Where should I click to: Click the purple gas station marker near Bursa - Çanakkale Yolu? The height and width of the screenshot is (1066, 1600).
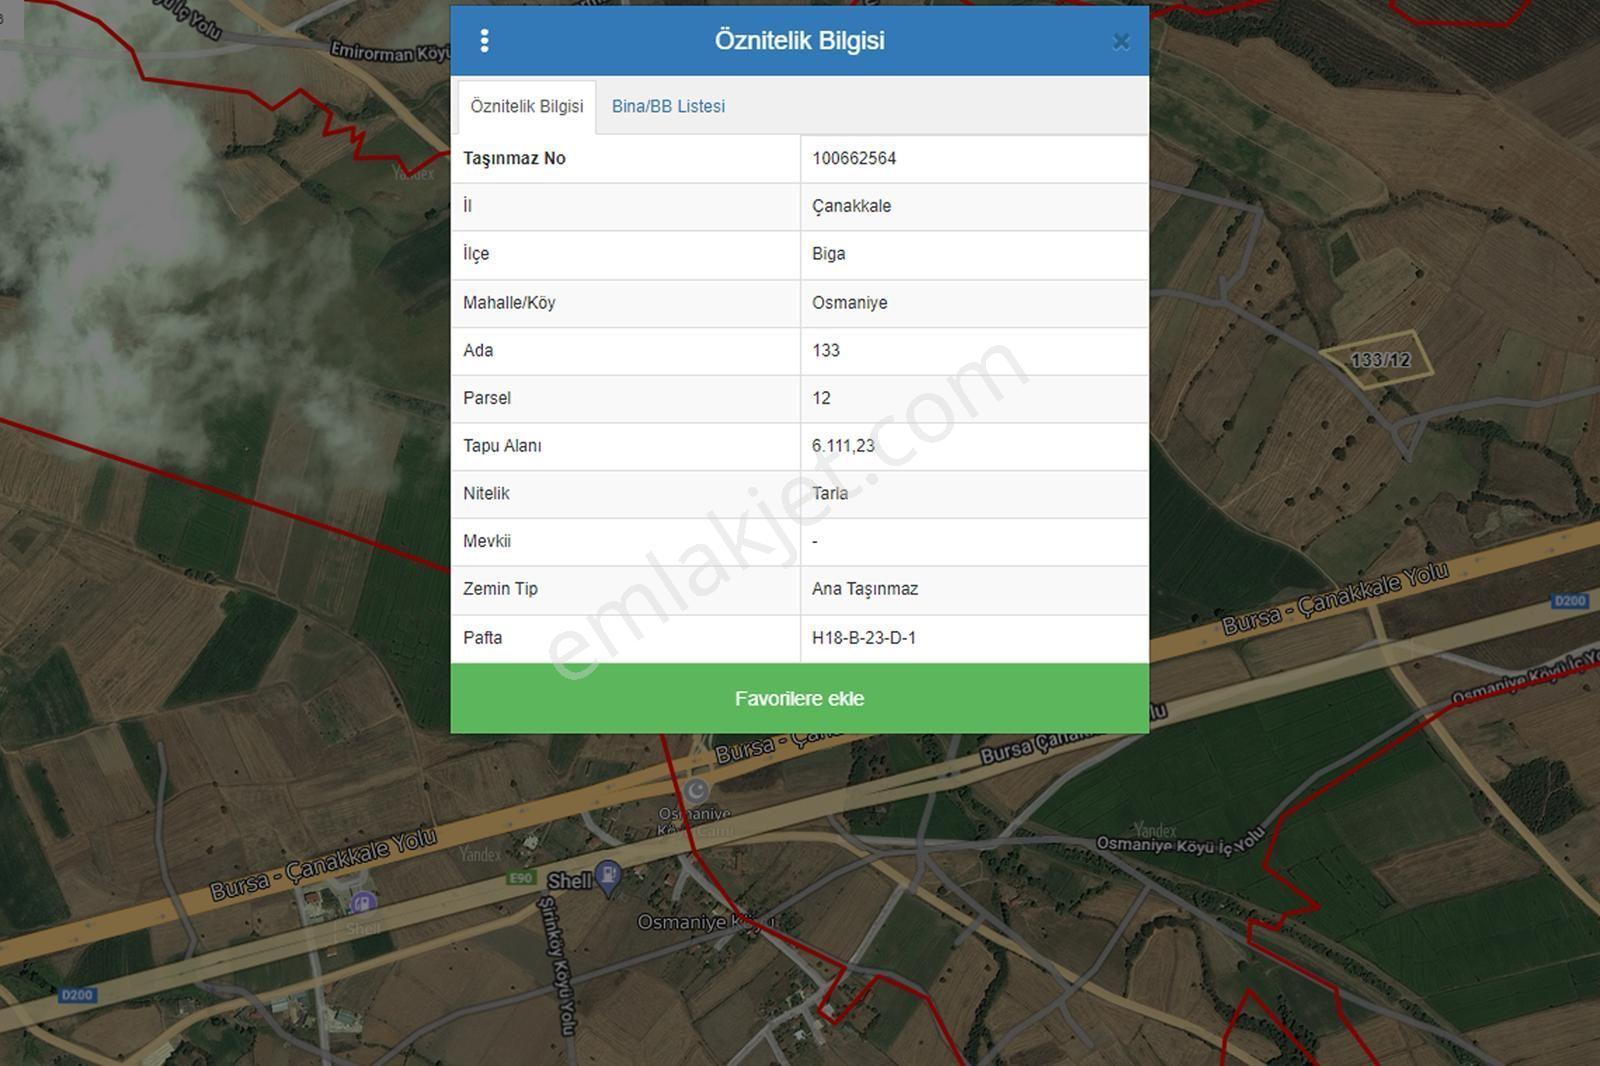pyautogui.click(x=362, y=904)
